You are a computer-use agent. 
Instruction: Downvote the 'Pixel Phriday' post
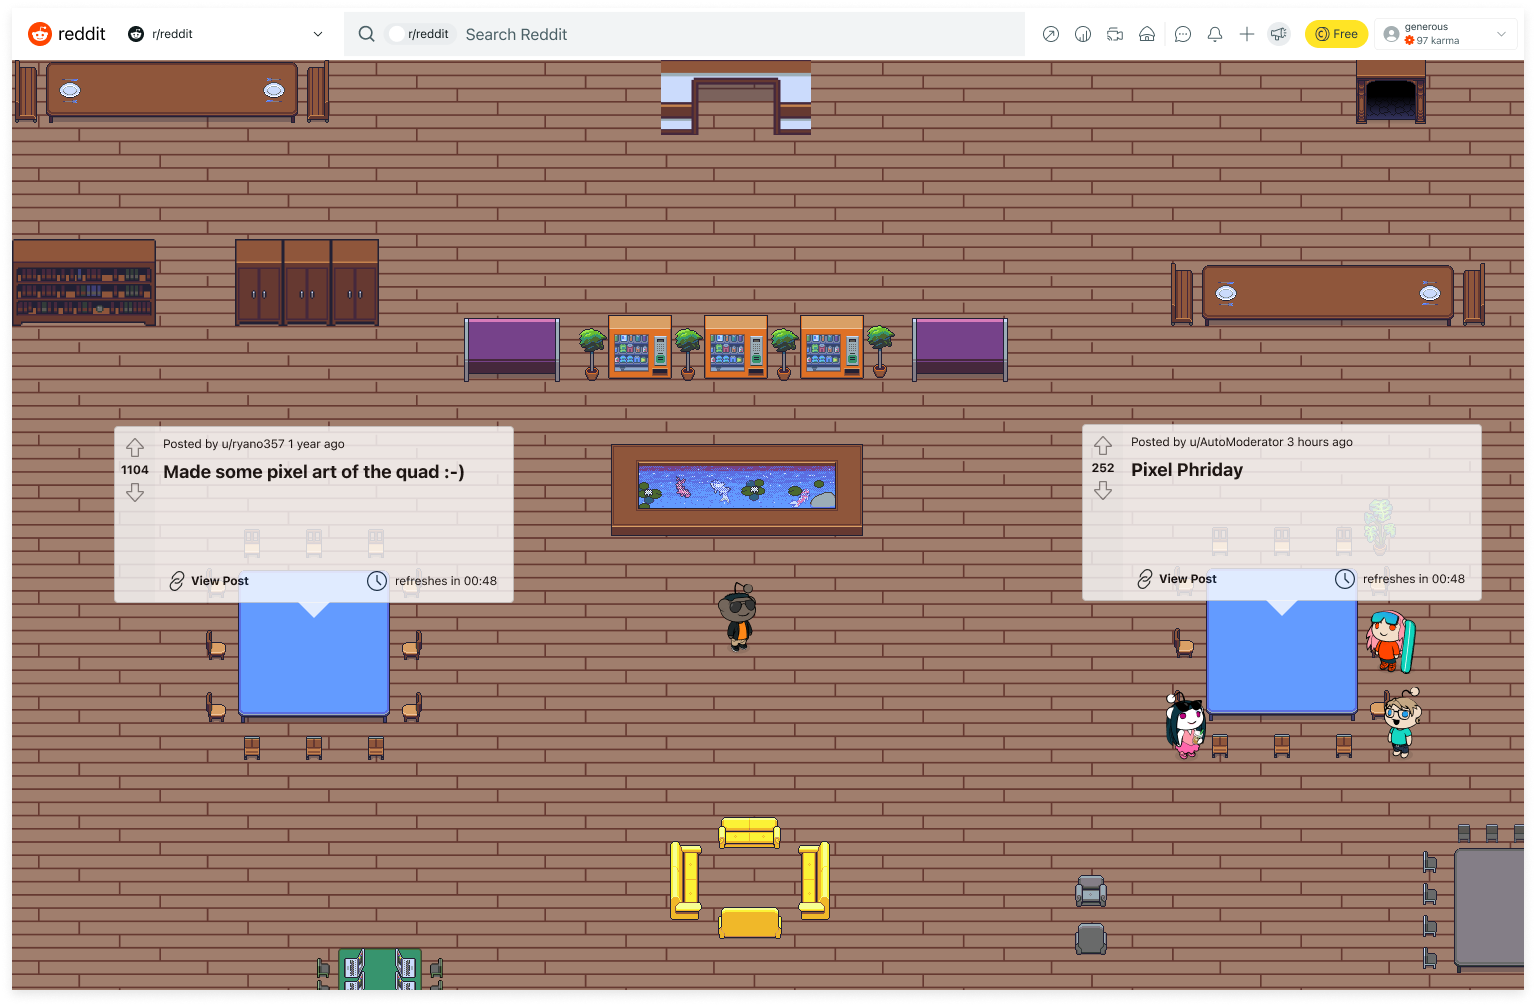tap(1103, 490)
